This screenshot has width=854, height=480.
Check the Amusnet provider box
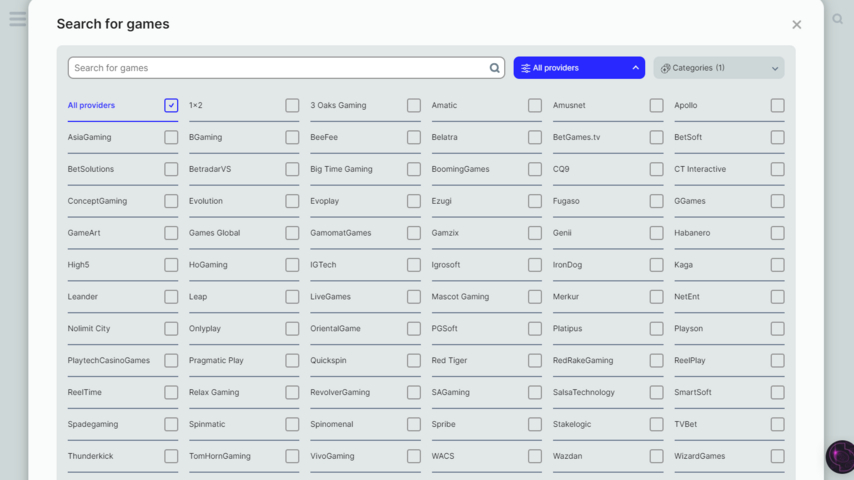[656, 105]
